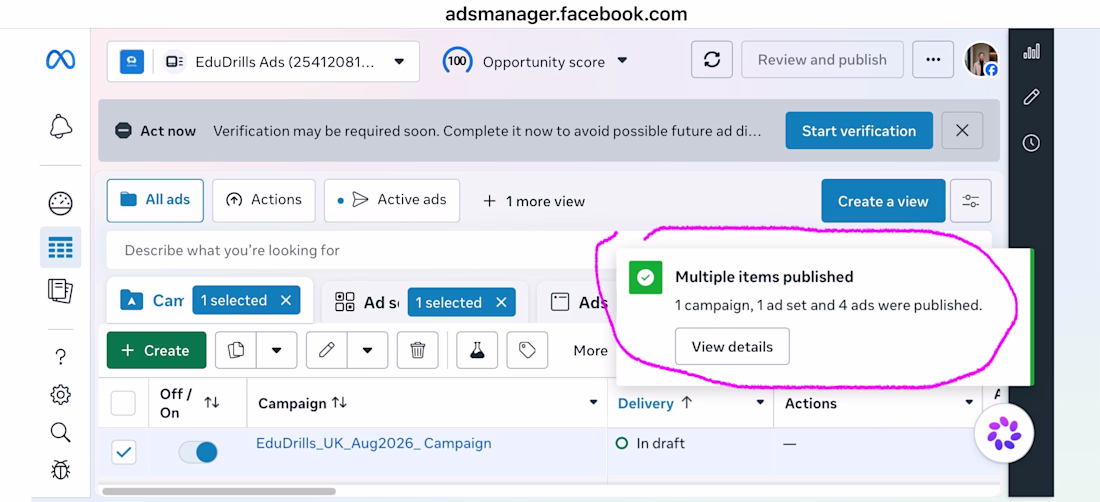Click the horizontal scrollbar under the table
The image size is (1100, 502).
click(x=219, y=491)
